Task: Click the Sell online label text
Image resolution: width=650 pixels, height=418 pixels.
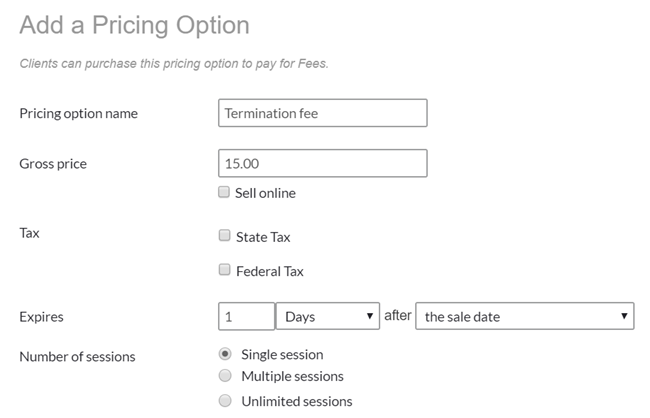Action: pyautogui.click(x=265, y=192)
